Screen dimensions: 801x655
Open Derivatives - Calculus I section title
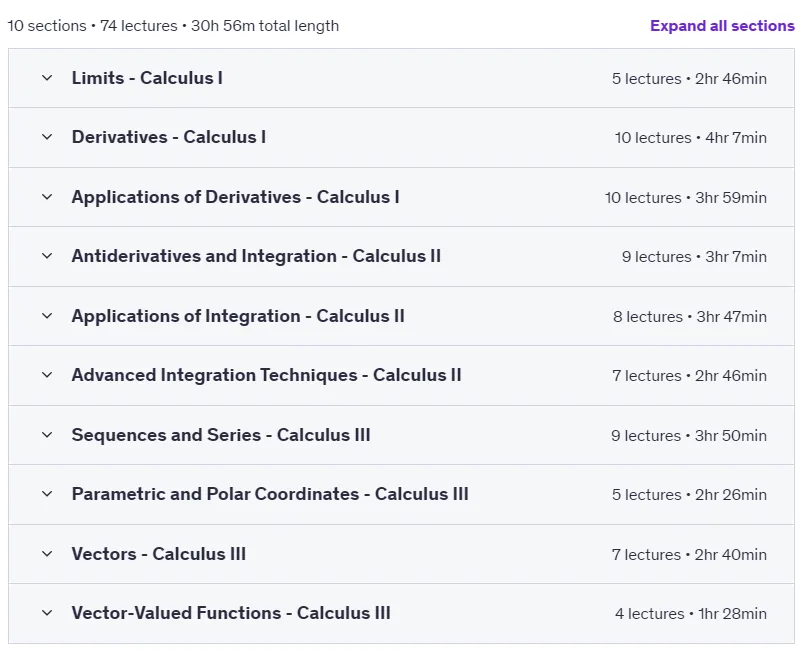coord(169,137)
